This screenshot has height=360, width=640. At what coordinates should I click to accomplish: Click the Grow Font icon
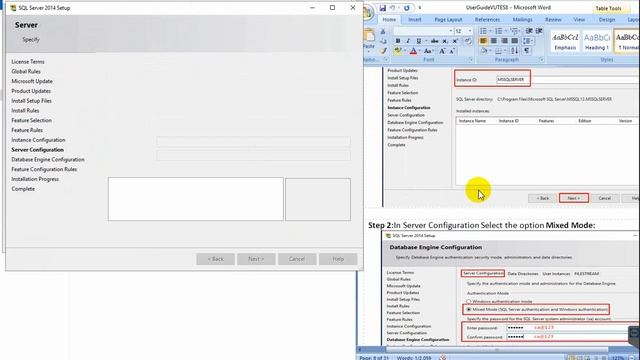pos(442,51)
